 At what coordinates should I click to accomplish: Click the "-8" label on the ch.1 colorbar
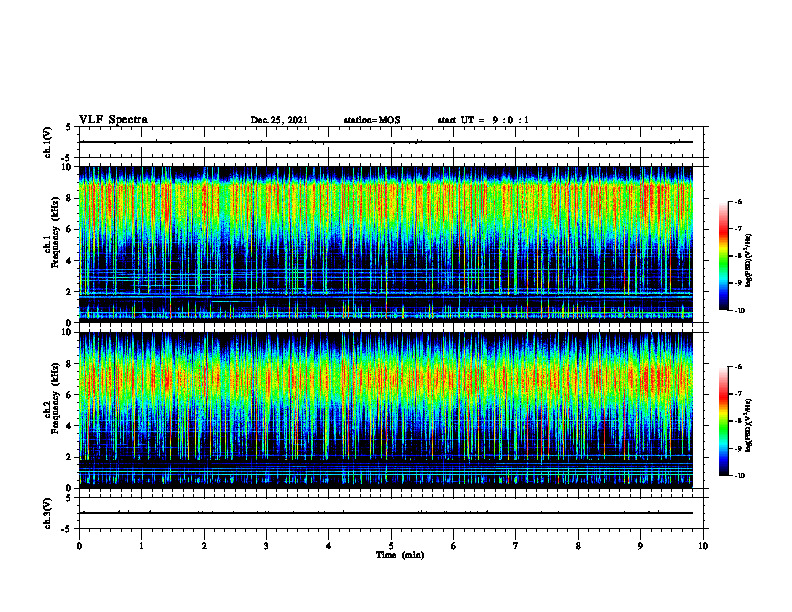(738, 256)
